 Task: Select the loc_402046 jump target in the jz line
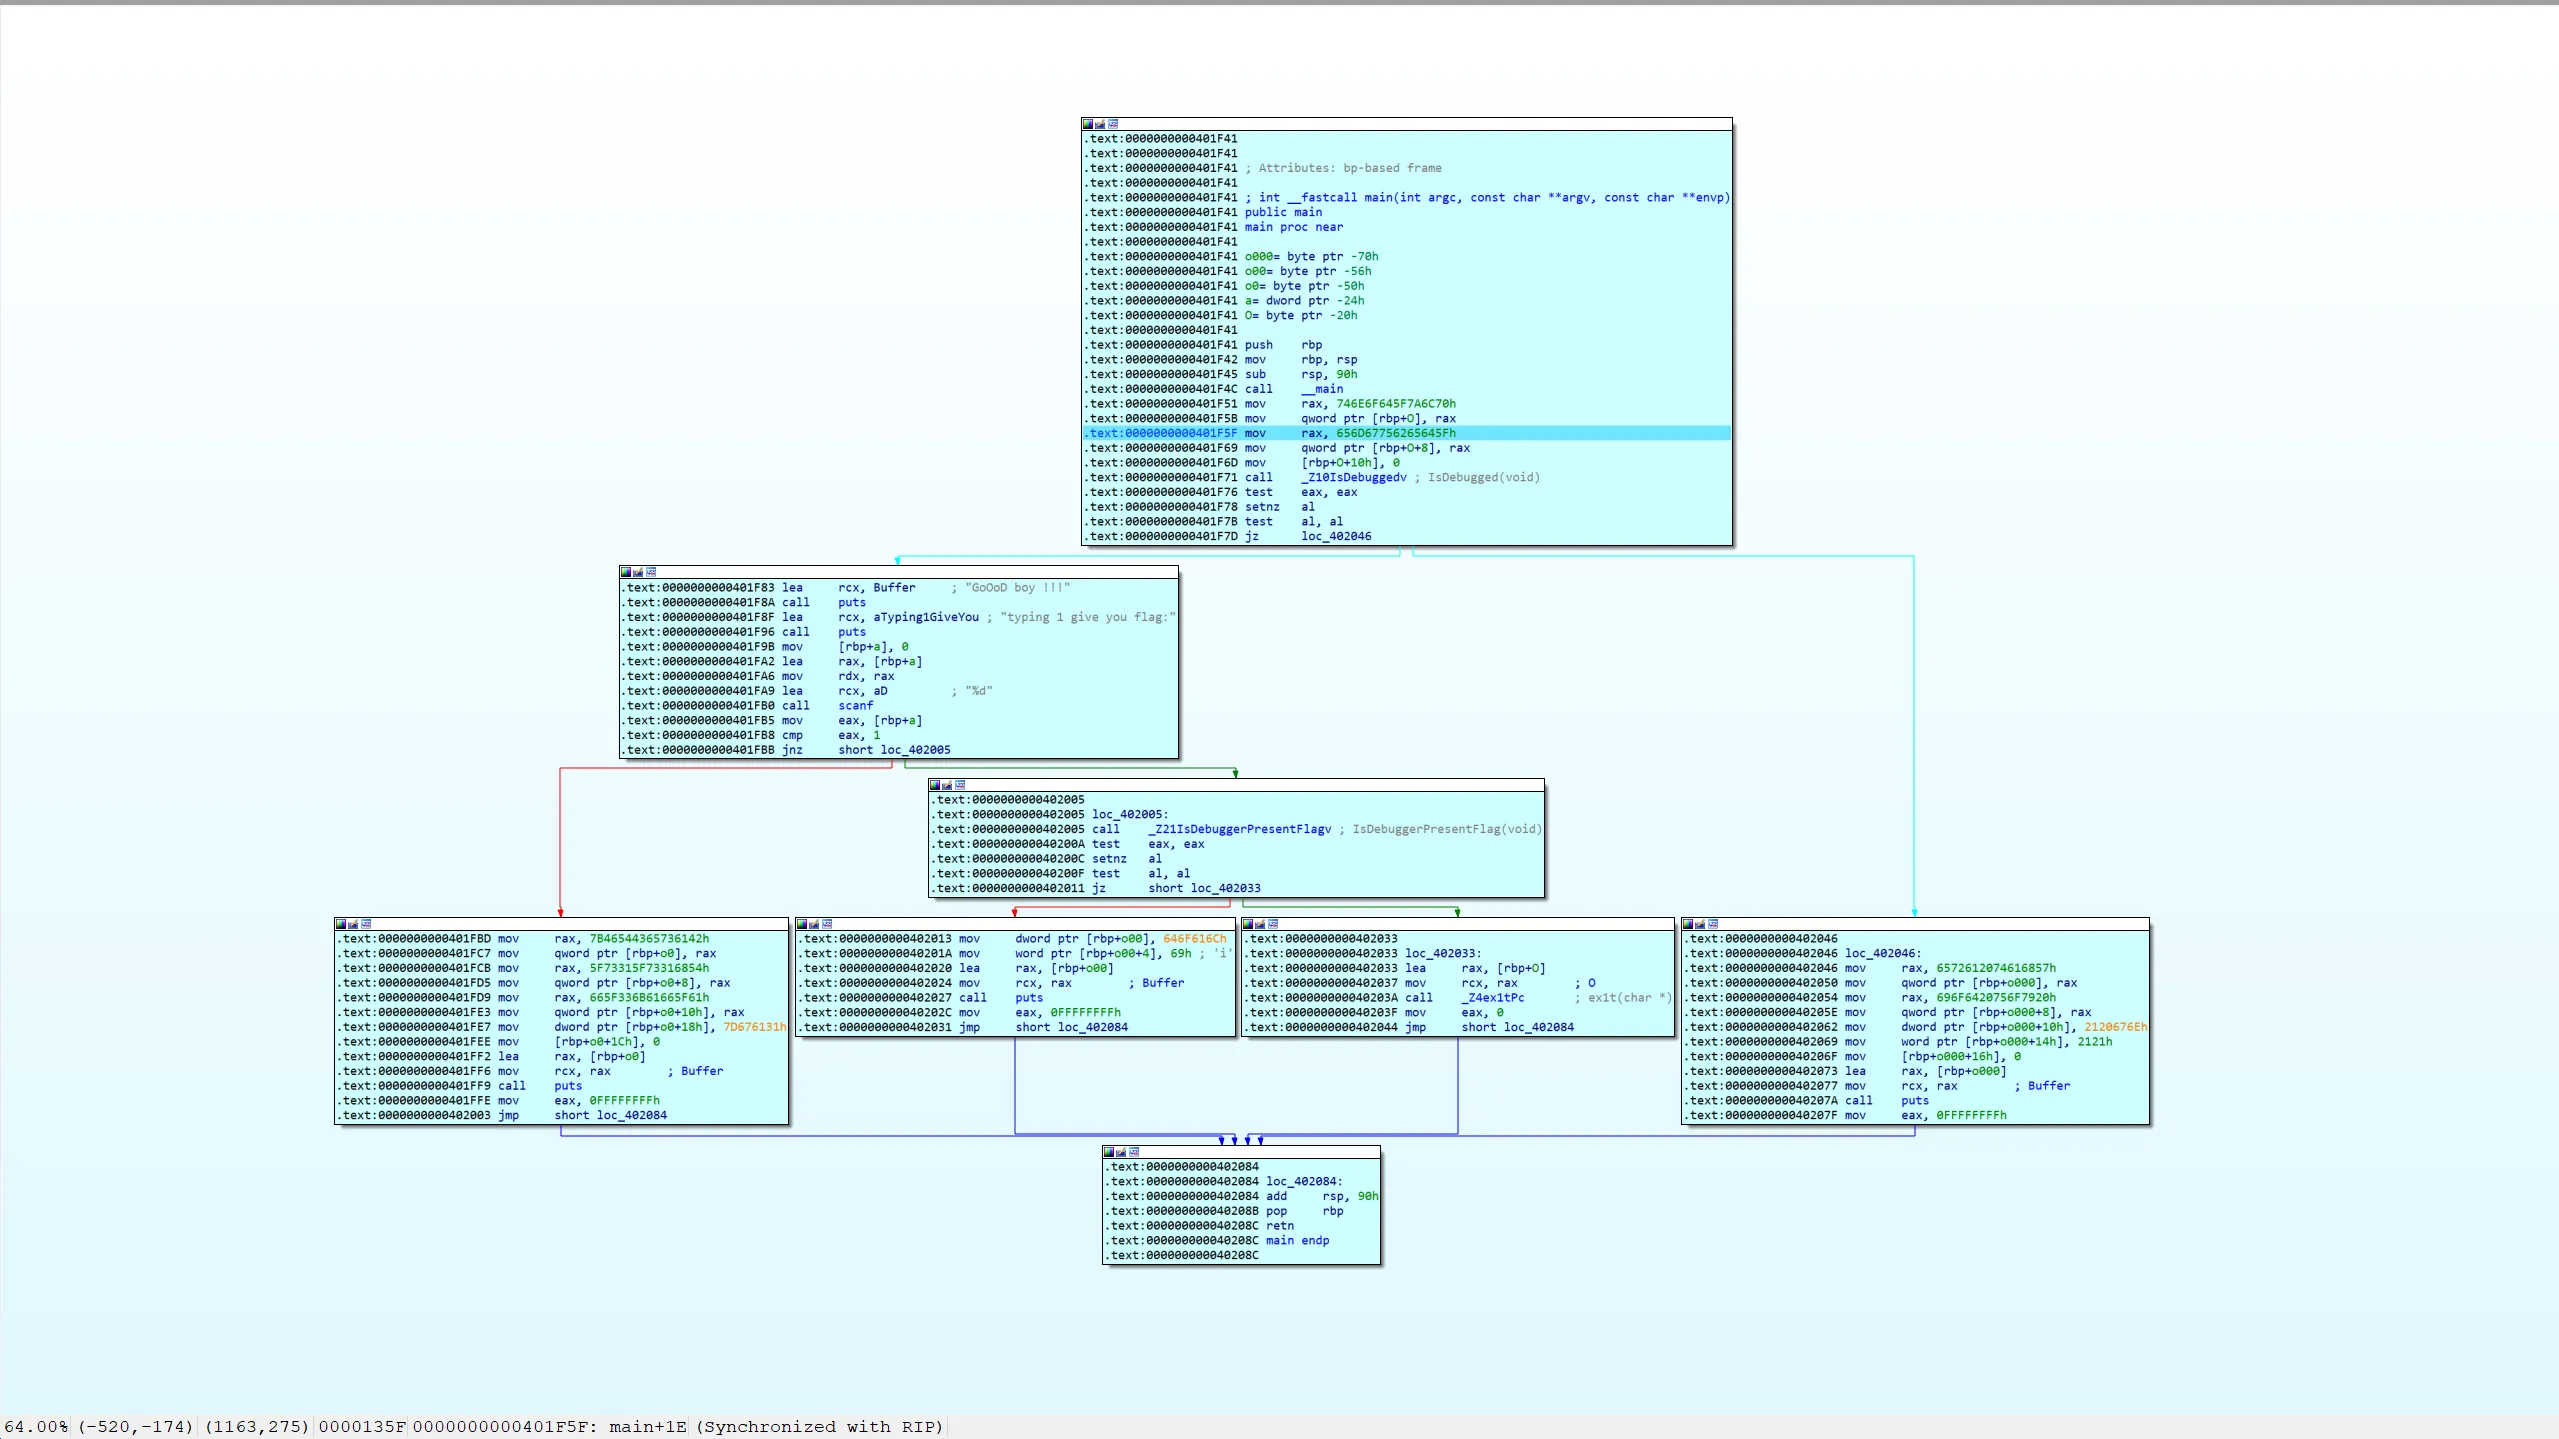1336,536
